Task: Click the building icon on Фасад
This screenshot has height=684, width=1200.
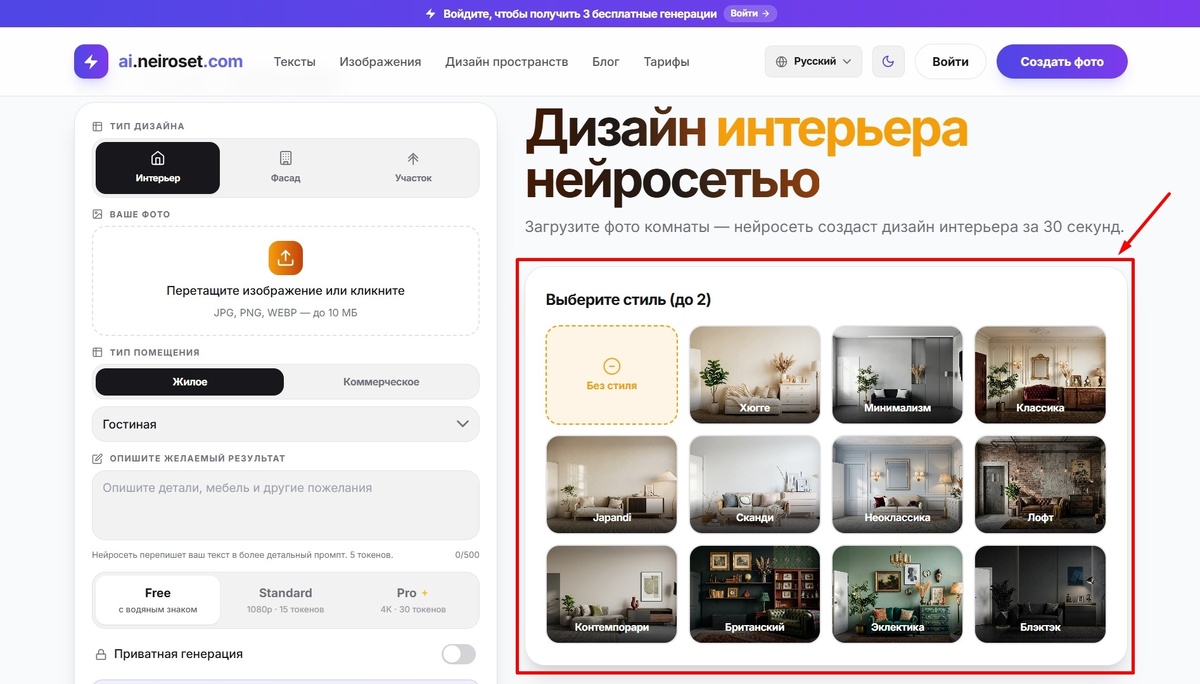Action: point(285,158)
